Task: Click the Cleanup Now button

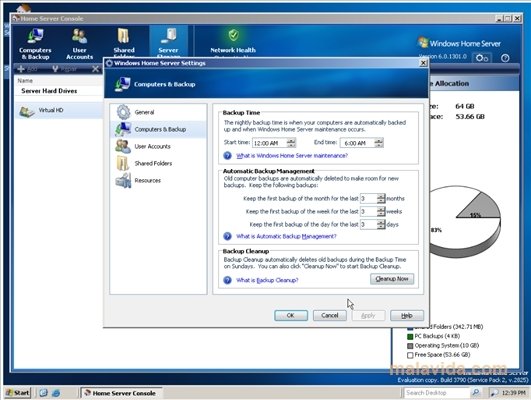Action: click(392, 279)
